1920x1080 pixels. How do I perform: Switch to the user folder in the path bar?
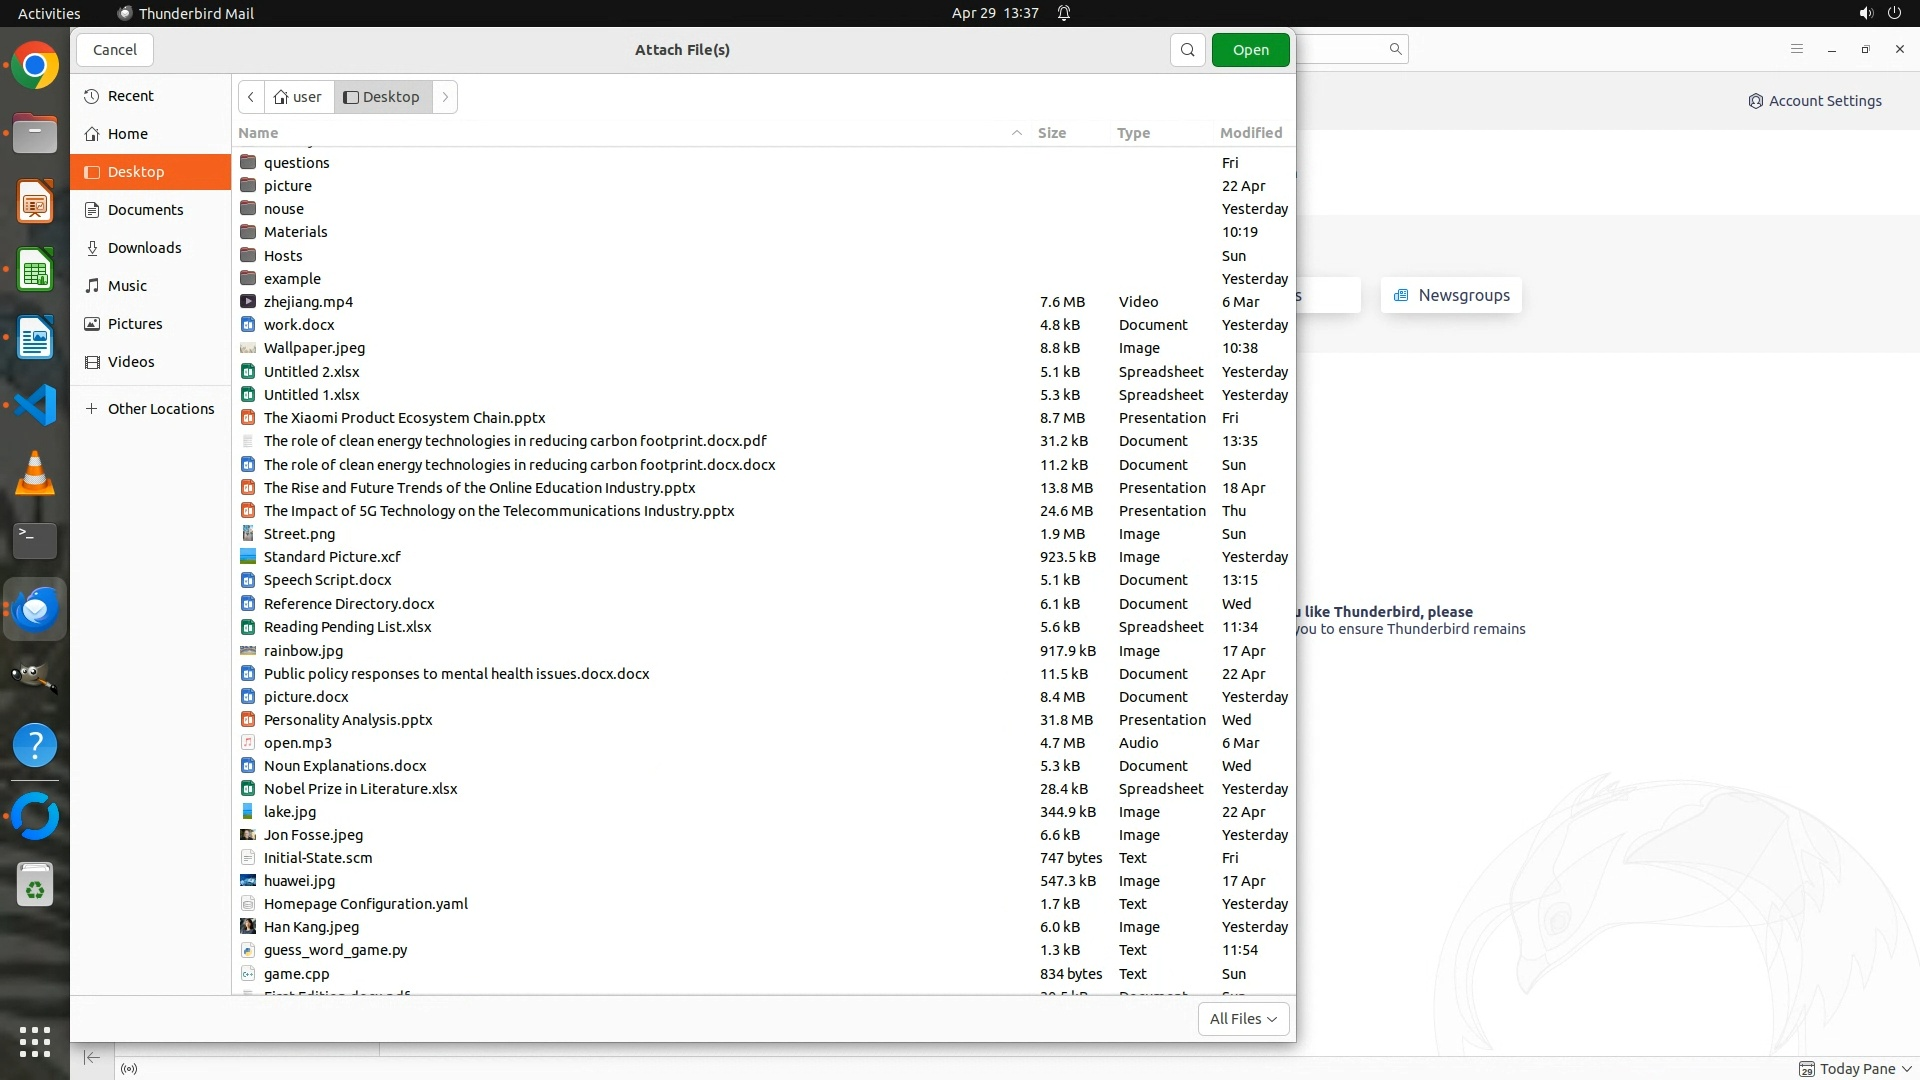298,97
